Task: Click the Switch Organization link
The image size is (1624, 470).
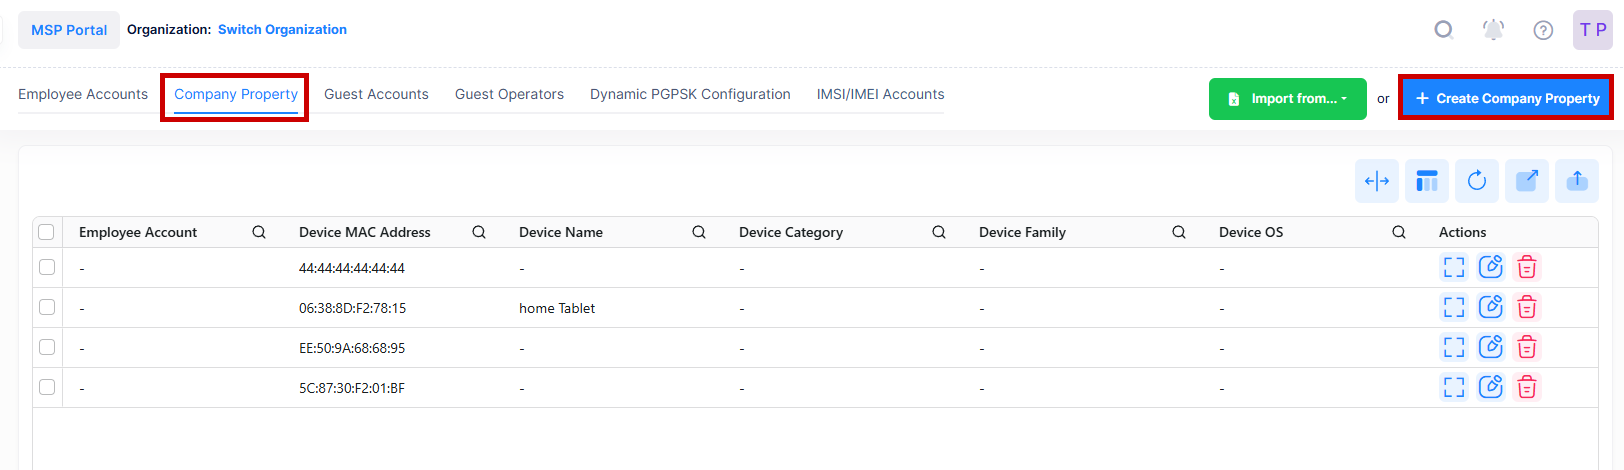Action: [x=282, y=30]
